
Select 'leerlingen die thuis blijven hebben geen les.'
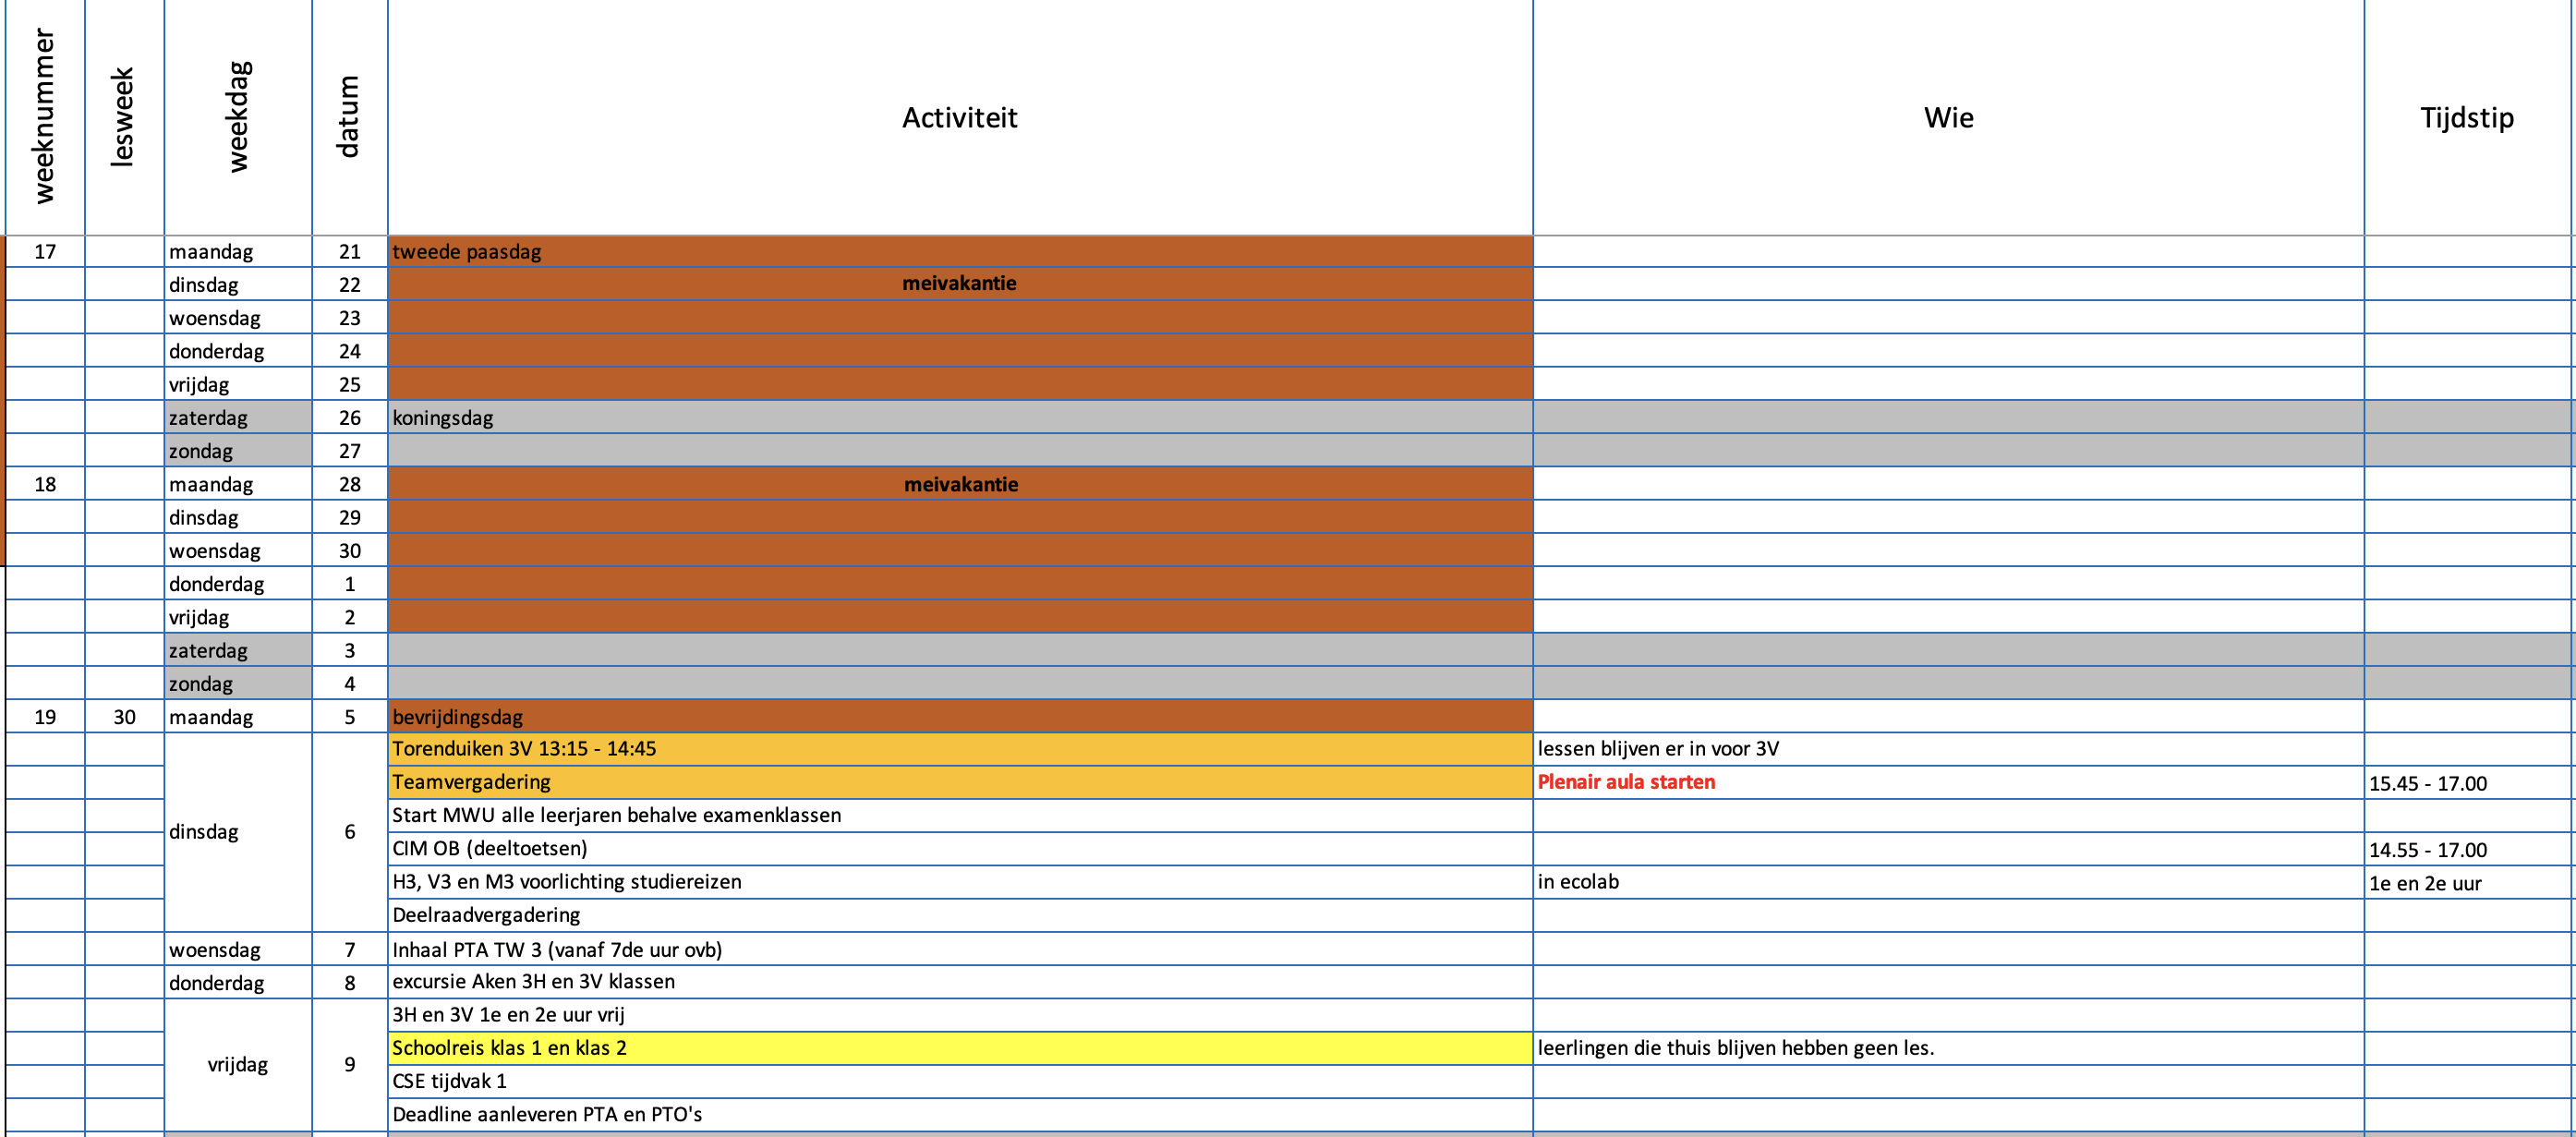(1948, 1047)
